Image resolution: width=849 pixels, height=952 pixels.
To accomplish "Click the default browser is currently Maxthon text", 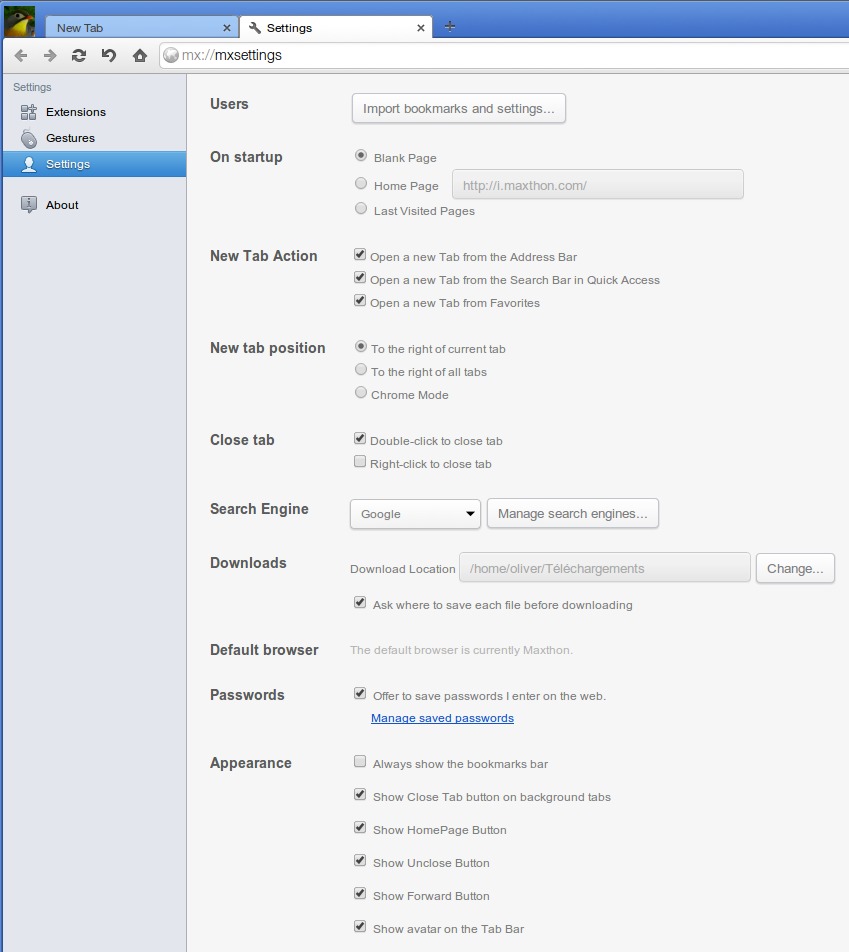I will click(x=462, y=650).
